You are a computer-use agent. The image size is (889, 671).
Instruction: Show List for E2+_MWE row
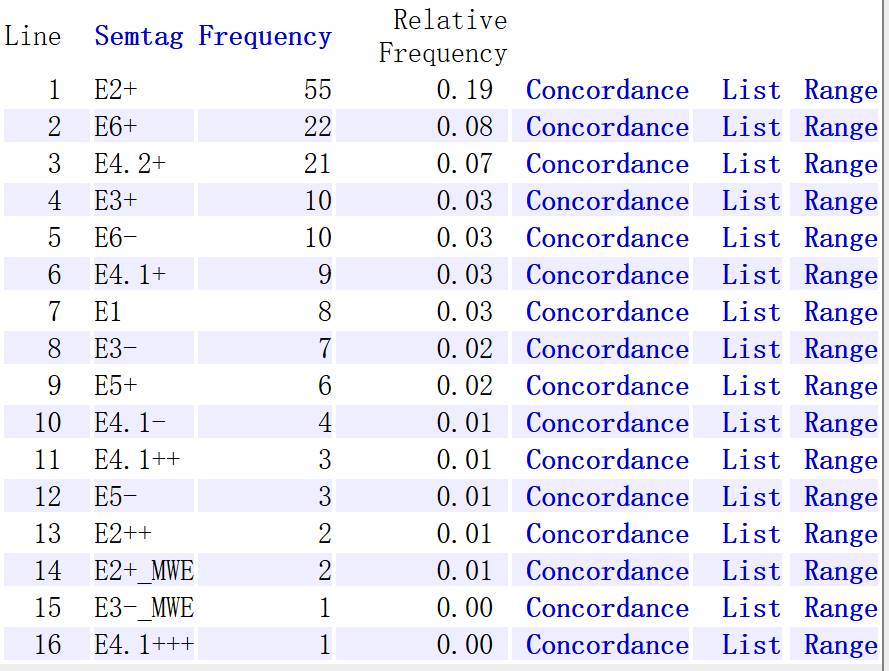pos(751,571)
